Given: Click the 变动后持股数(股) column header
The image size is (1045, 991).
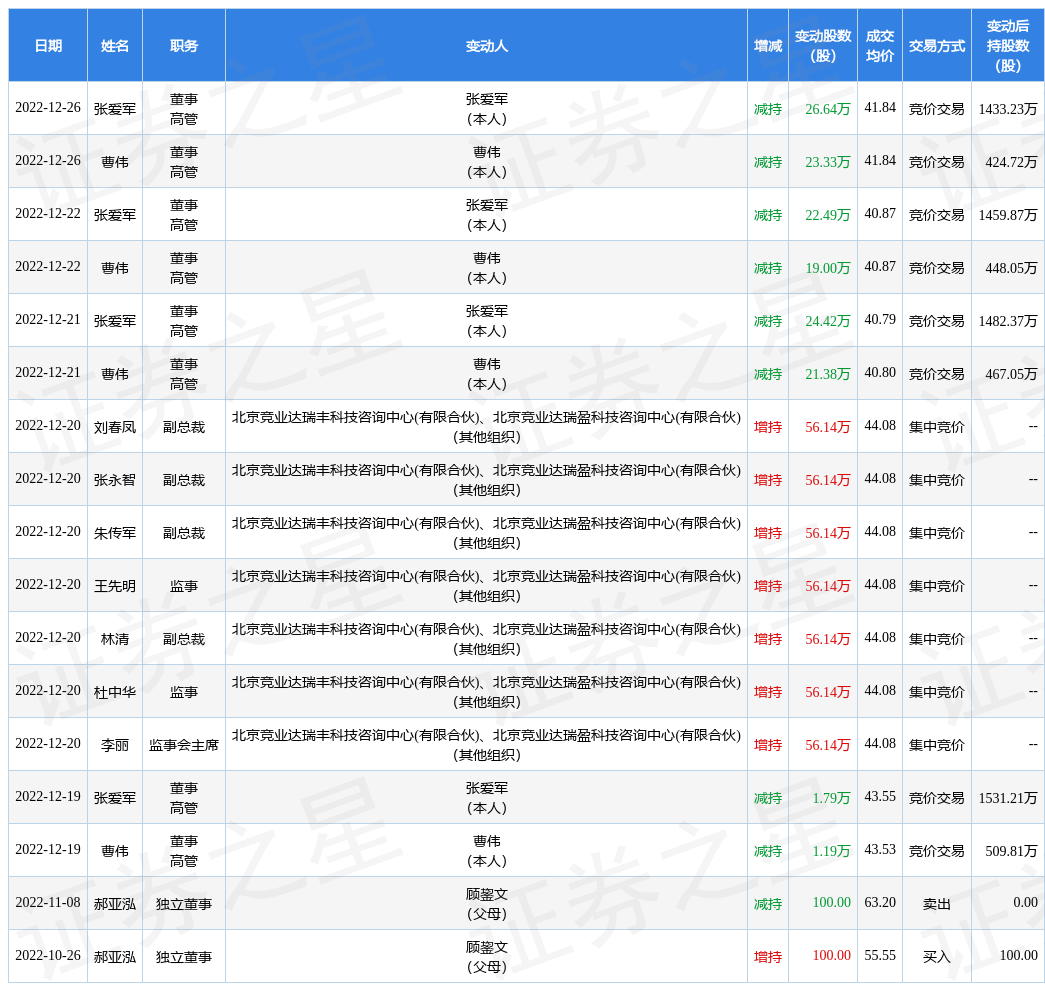Looking at the screenshot, I should pyautogui.click(x=1008, y=46).
